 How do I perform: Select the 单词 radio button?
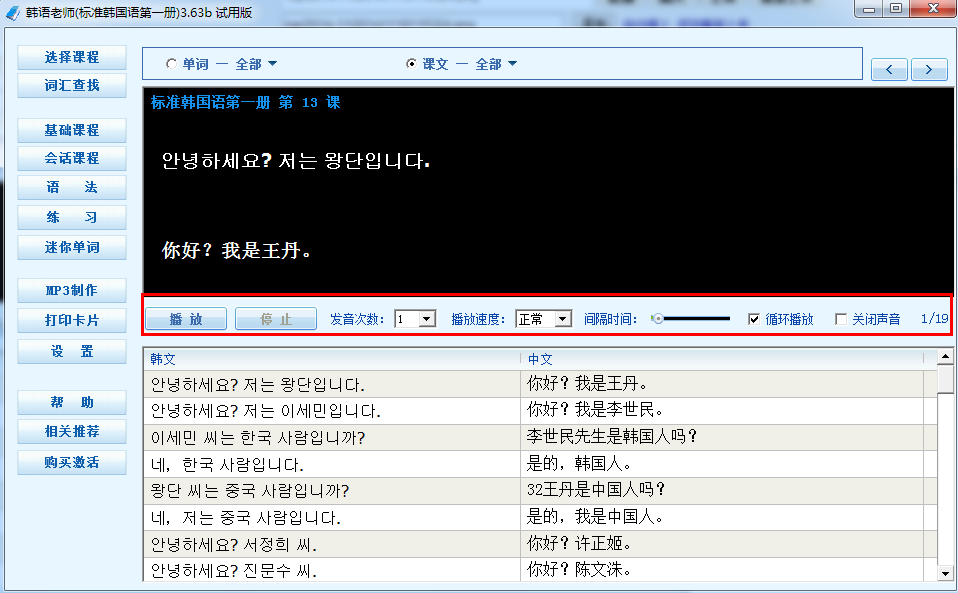(171, 64)
